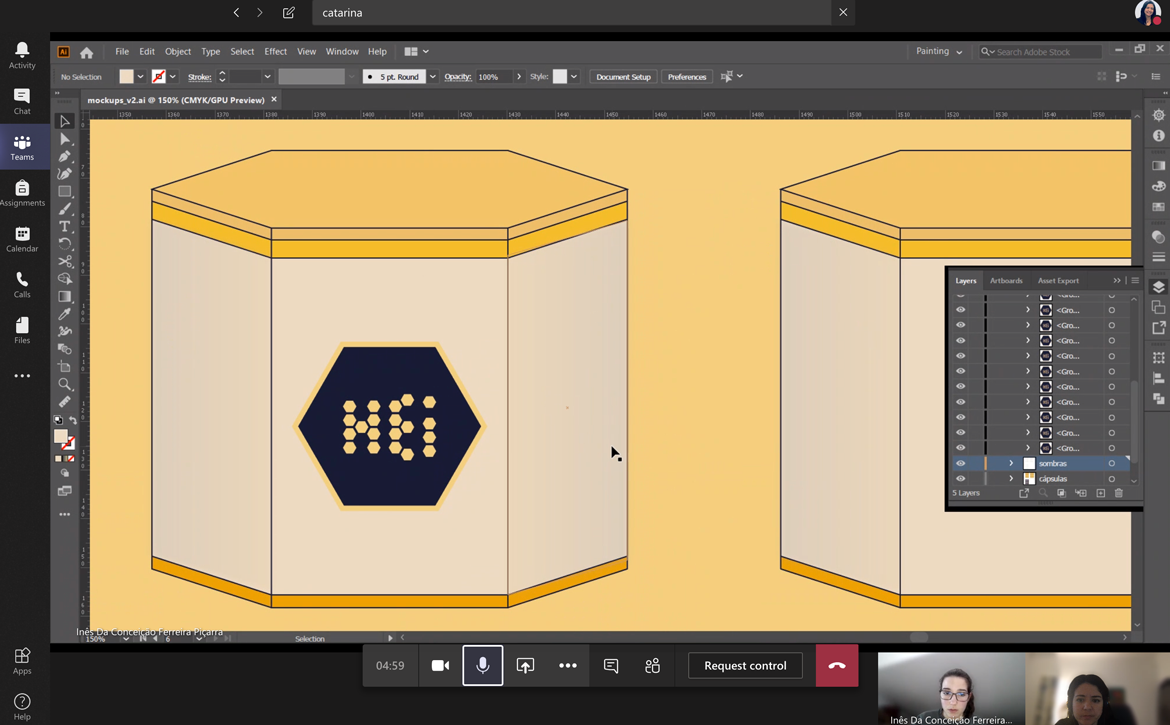Mute the microphone in the call bar
Screen dimensions: 1170x725
click(482, 666)
